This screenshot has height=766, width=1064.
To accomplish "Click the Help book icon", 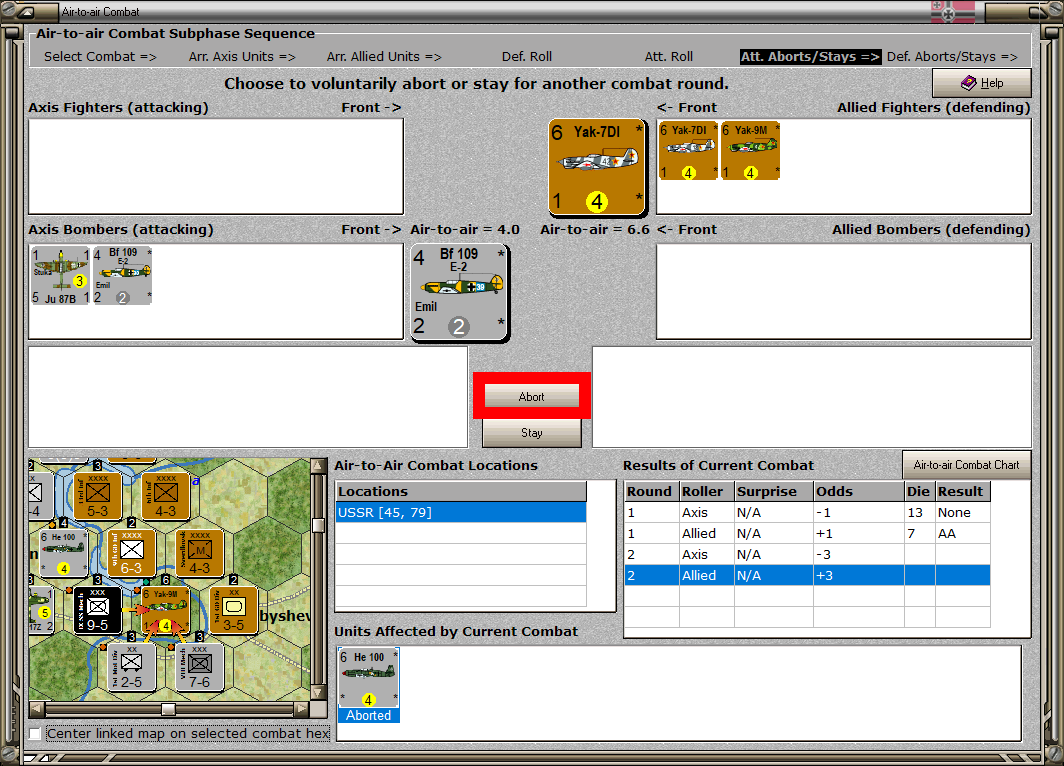I will tap(968, 83).
